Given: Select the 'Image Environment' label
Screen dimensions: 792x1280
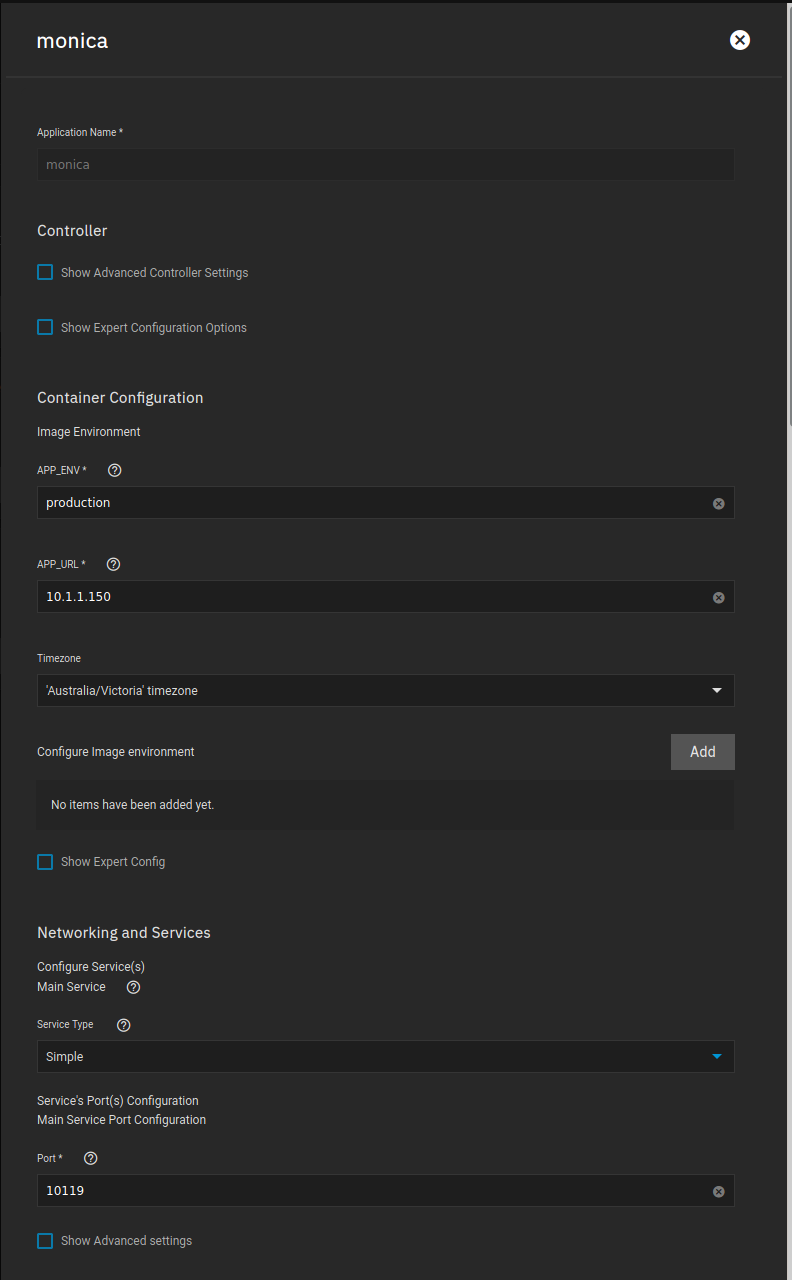Looking at the screenshot, I should tap(89, 432).
